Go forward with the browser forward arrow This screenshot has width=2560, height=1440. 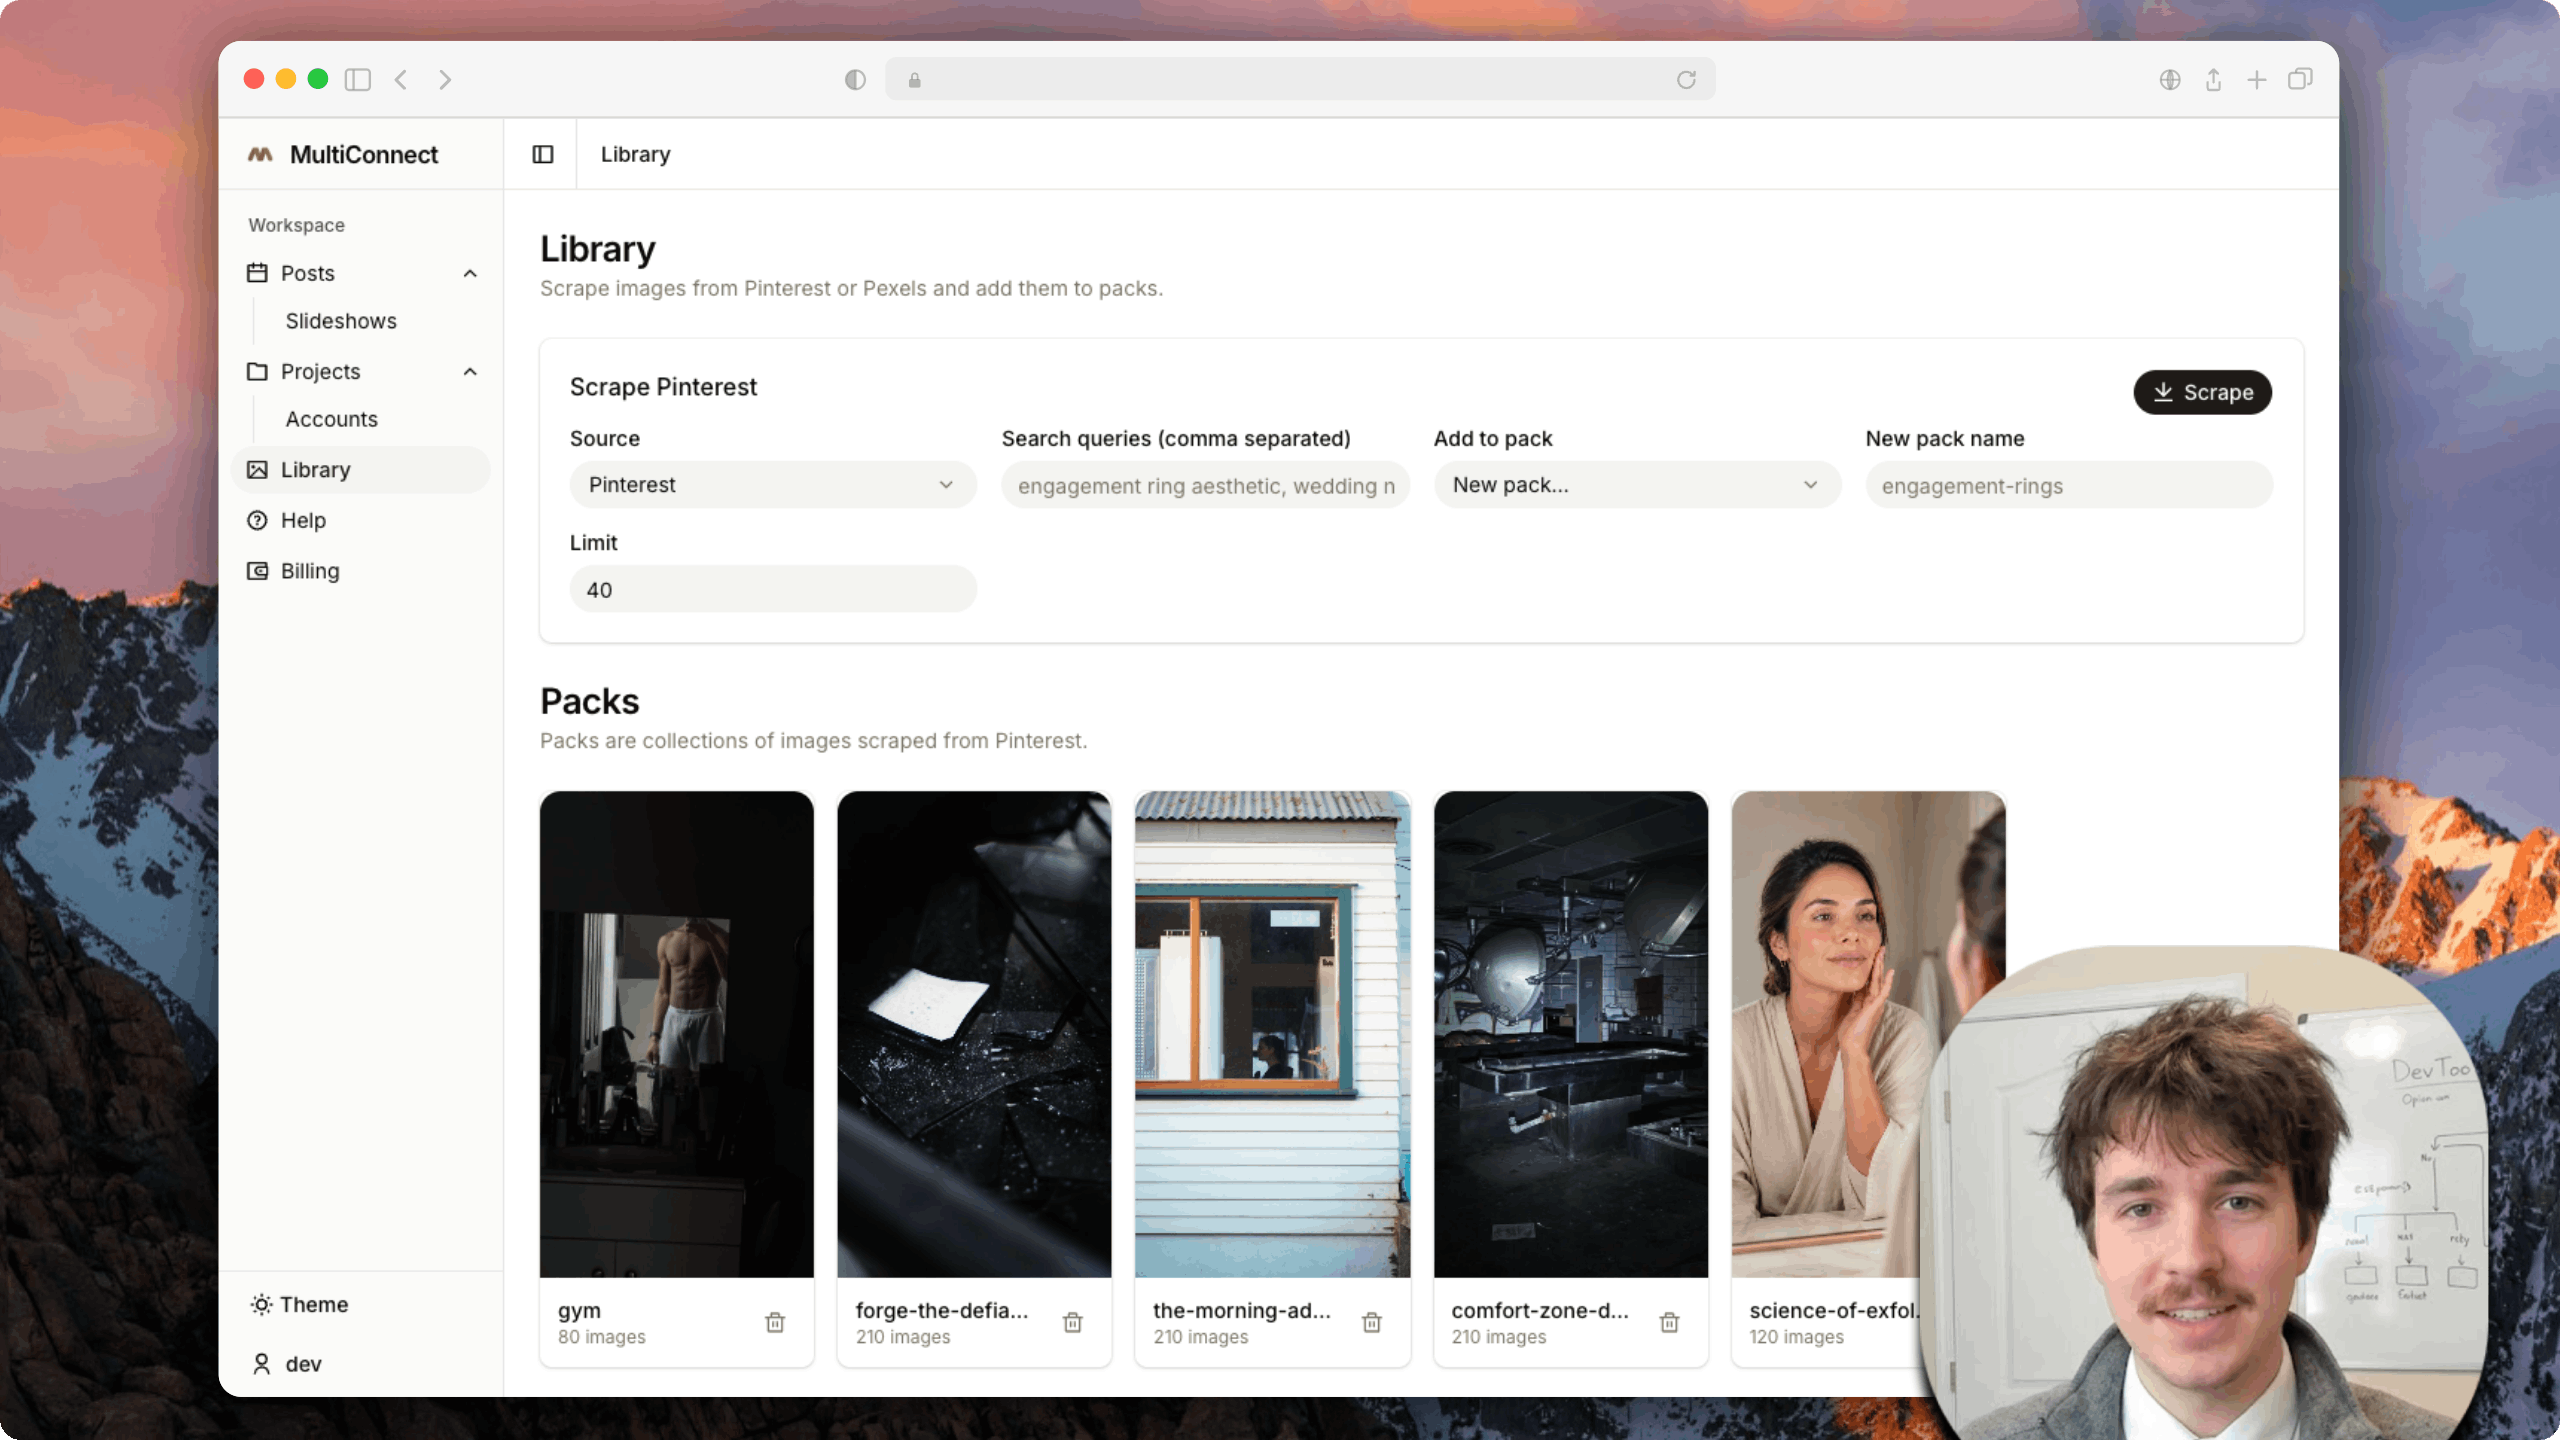(x=445, y=79)
